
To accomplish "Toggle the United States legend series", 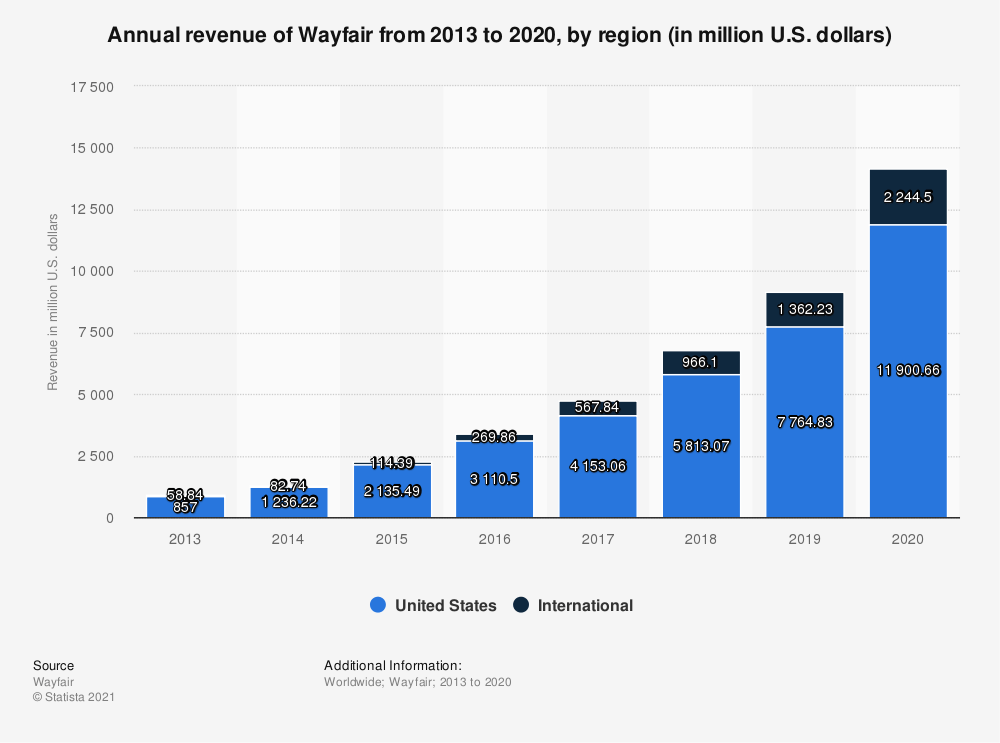I will (433, 605).
